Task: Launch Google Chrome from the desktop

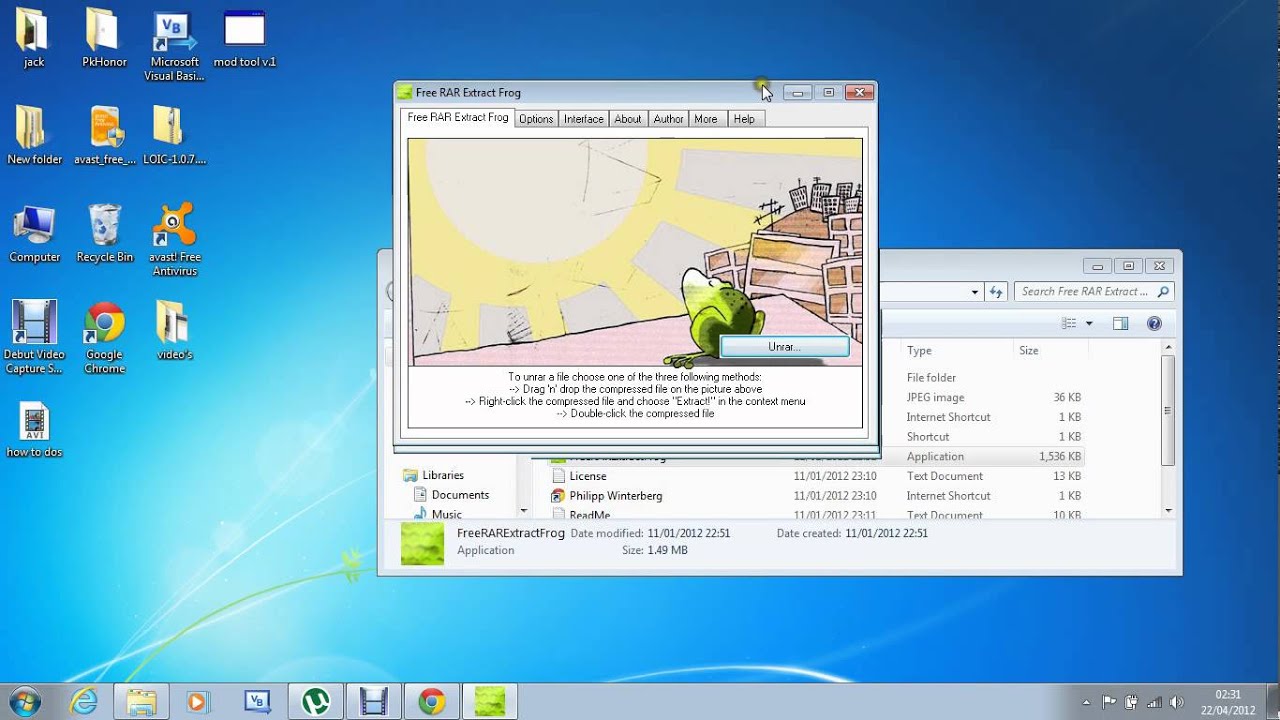Action: click(x=104, y=338)
